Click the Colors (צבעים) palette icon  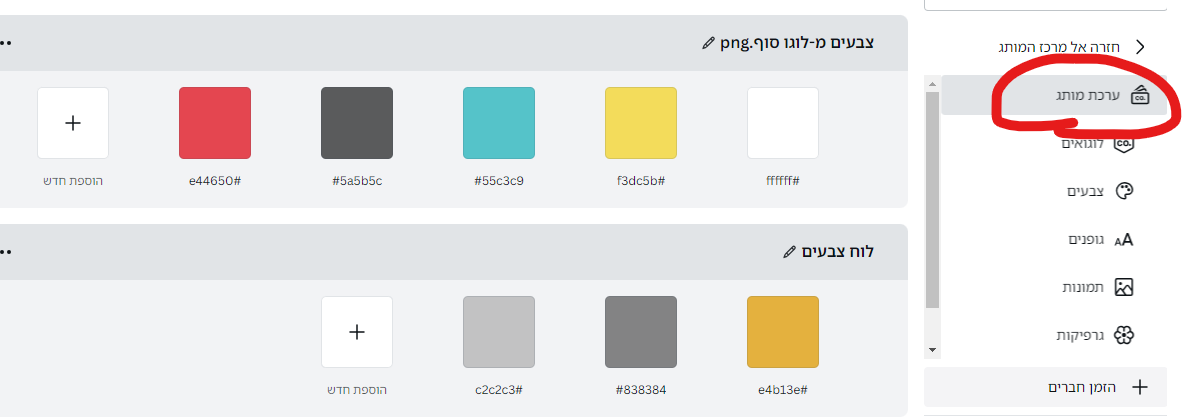(1124, 191)
